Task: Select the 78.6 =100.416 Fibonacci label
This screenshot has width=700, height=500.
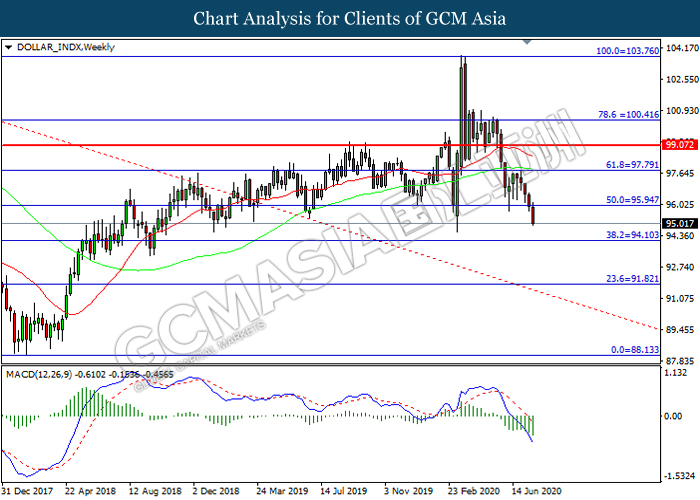Action: pos(628,115)
